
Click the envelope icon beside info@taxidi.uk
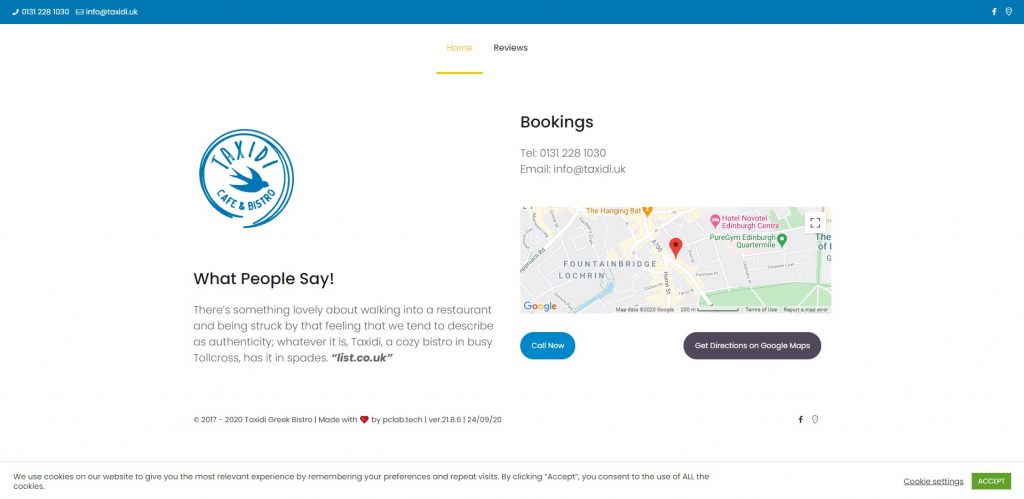click(x=80, y=12)
